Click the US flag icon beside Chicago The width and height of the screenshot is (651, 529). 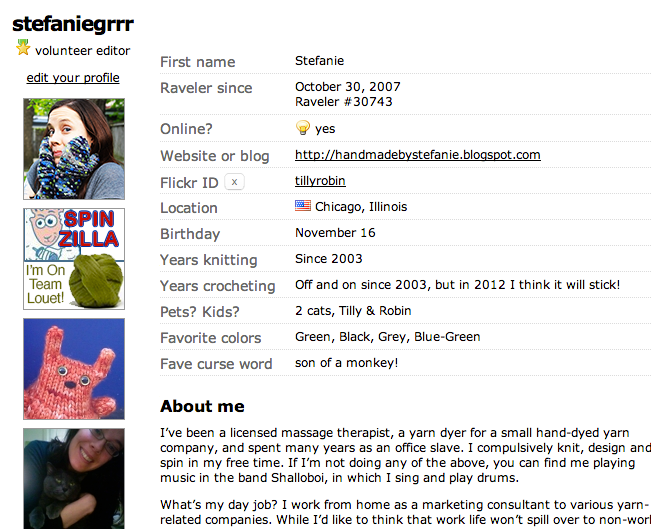[303, 206]
